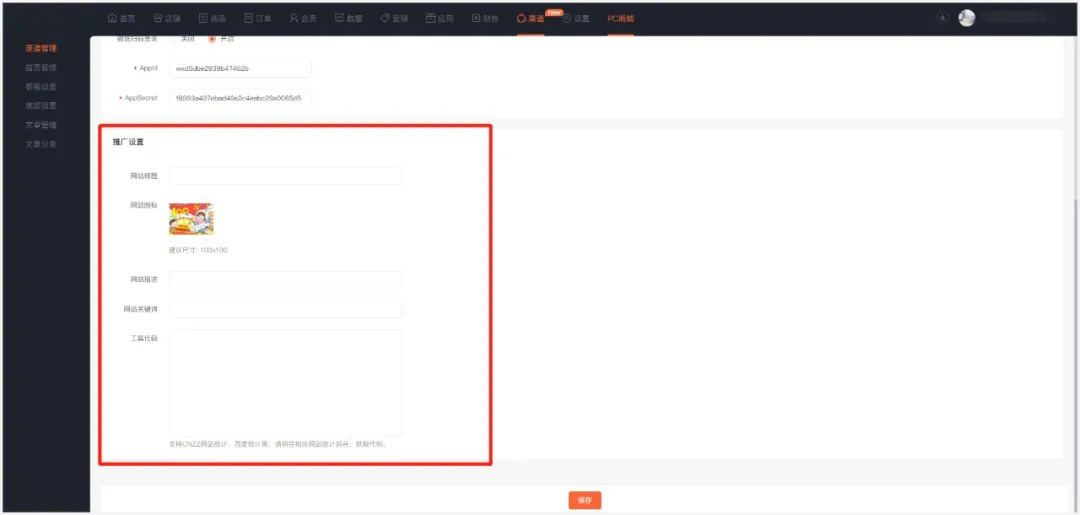
Task: Open the user avatar account menu
Action: pos(966,18)
